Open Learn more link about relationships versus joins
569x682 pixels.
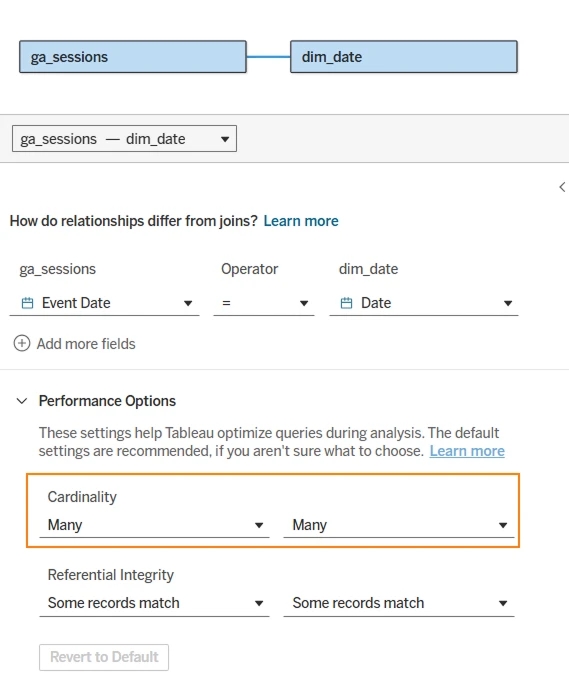tap(301, 221)
